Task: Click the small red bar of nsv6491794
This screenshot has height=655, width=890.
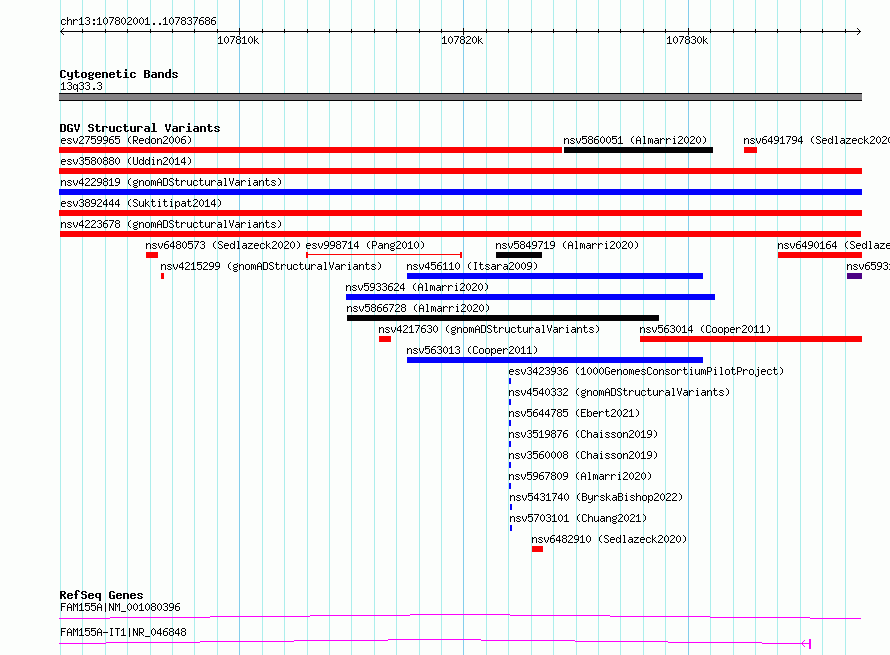Action: click(x=750, y=150)
